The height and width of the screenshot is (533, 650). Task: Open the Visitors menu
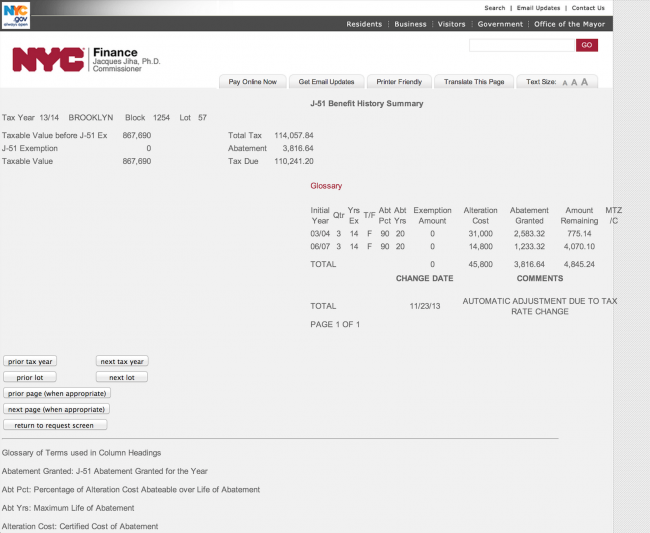[451, 24]
